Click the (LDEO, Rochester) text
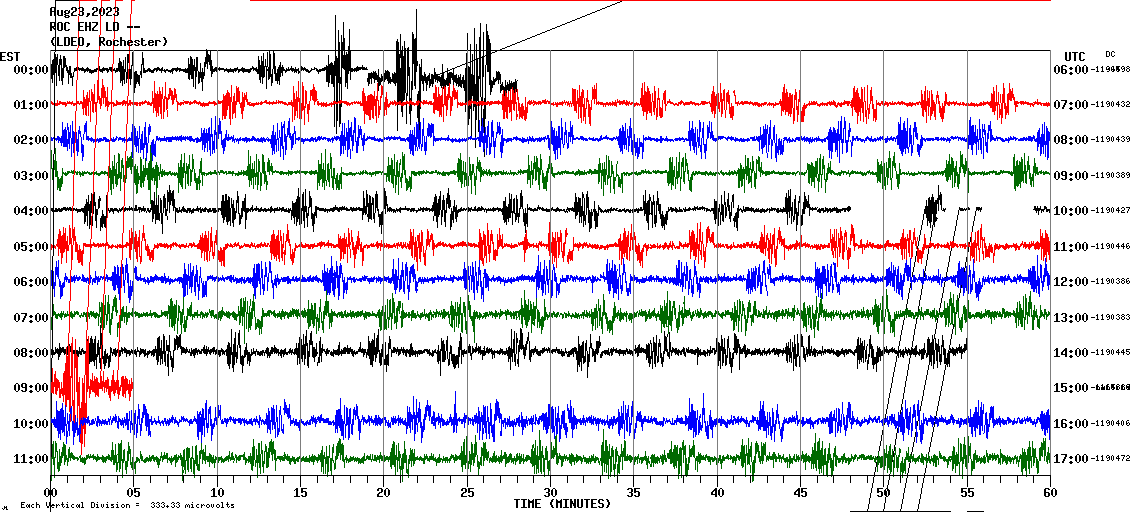Viewport: 1130px width, 519px height. click(x=108, y=42)
